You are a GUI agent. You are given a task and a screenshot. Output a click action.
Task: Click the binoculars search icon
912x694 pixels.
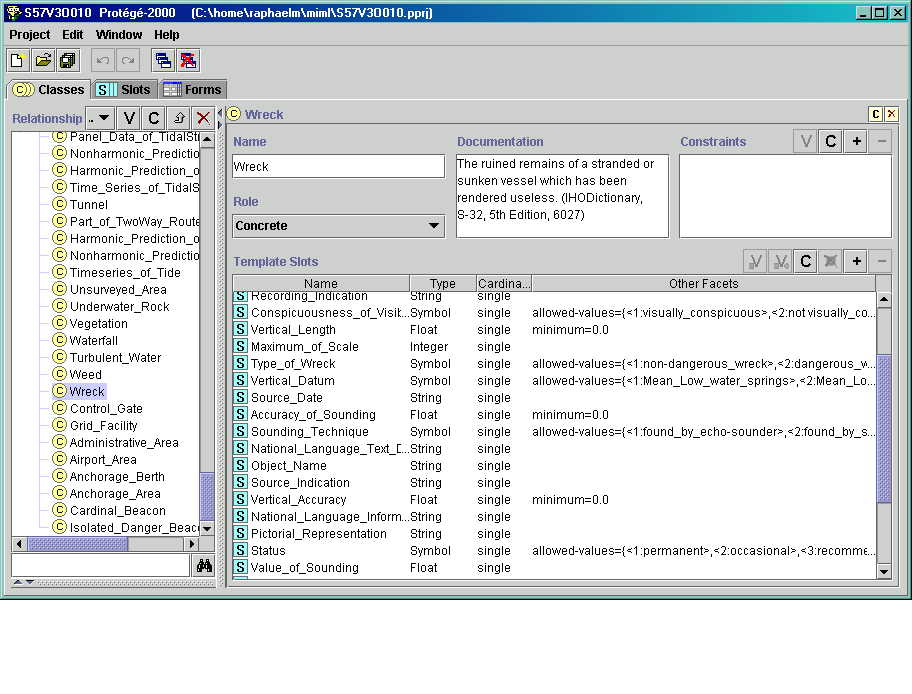pos(204,566)
